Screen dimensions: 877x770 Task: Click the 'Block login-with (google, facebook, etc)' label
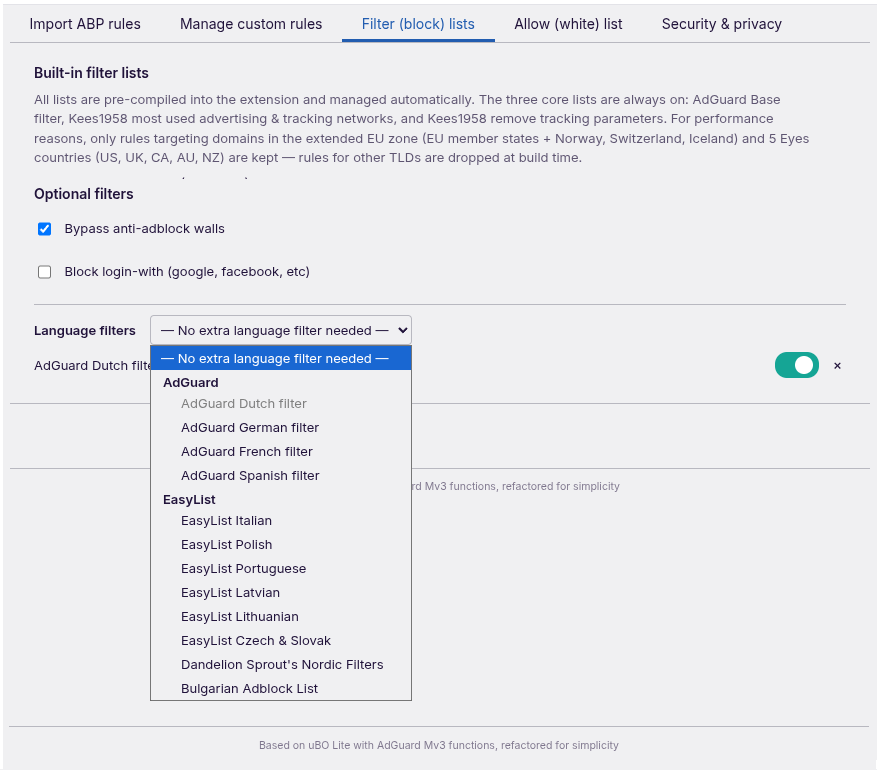tap(187, 272)
